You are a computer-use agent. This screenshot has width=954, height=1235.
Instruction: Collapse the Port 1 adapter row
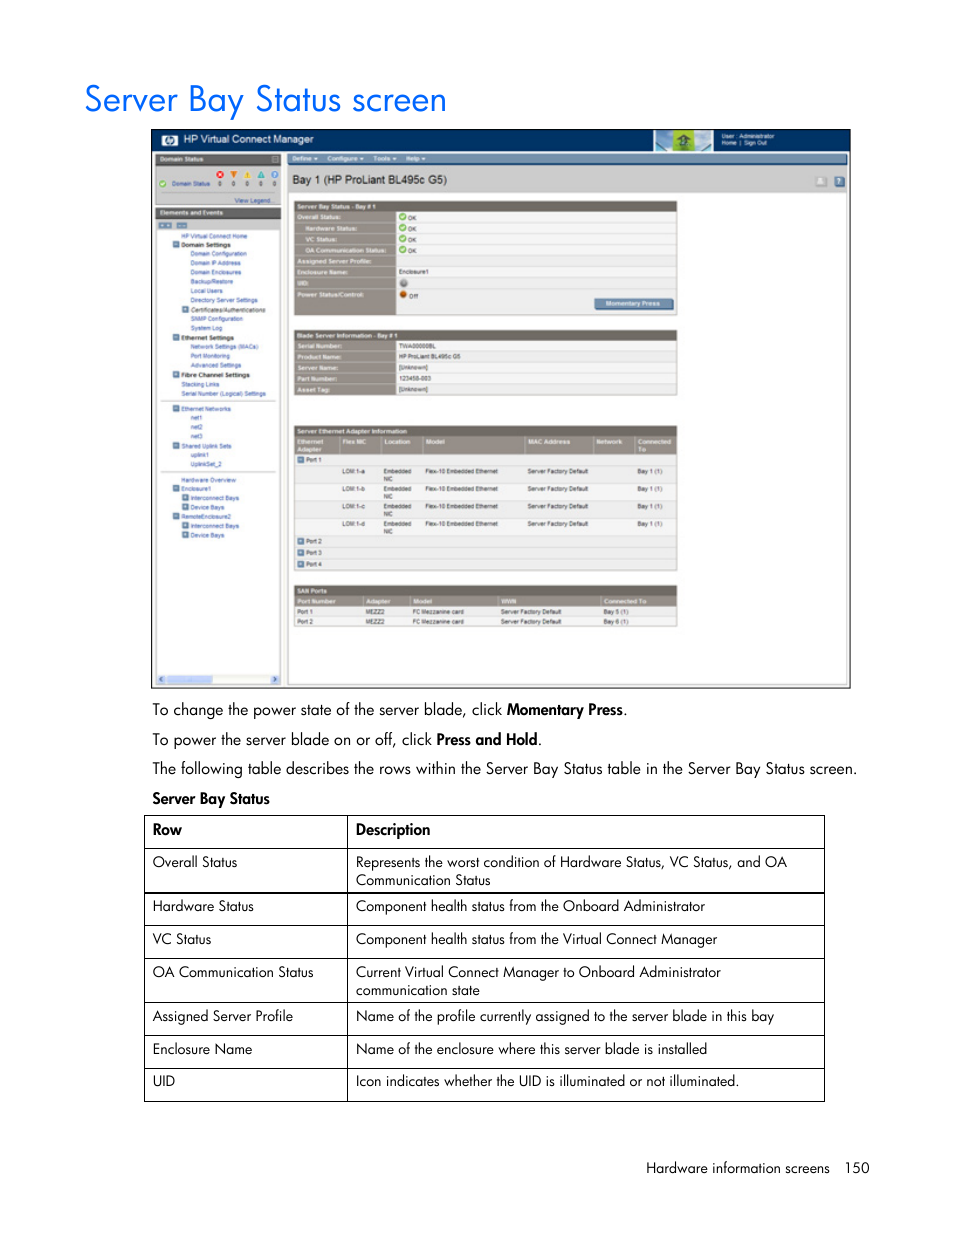pos(300,459)
